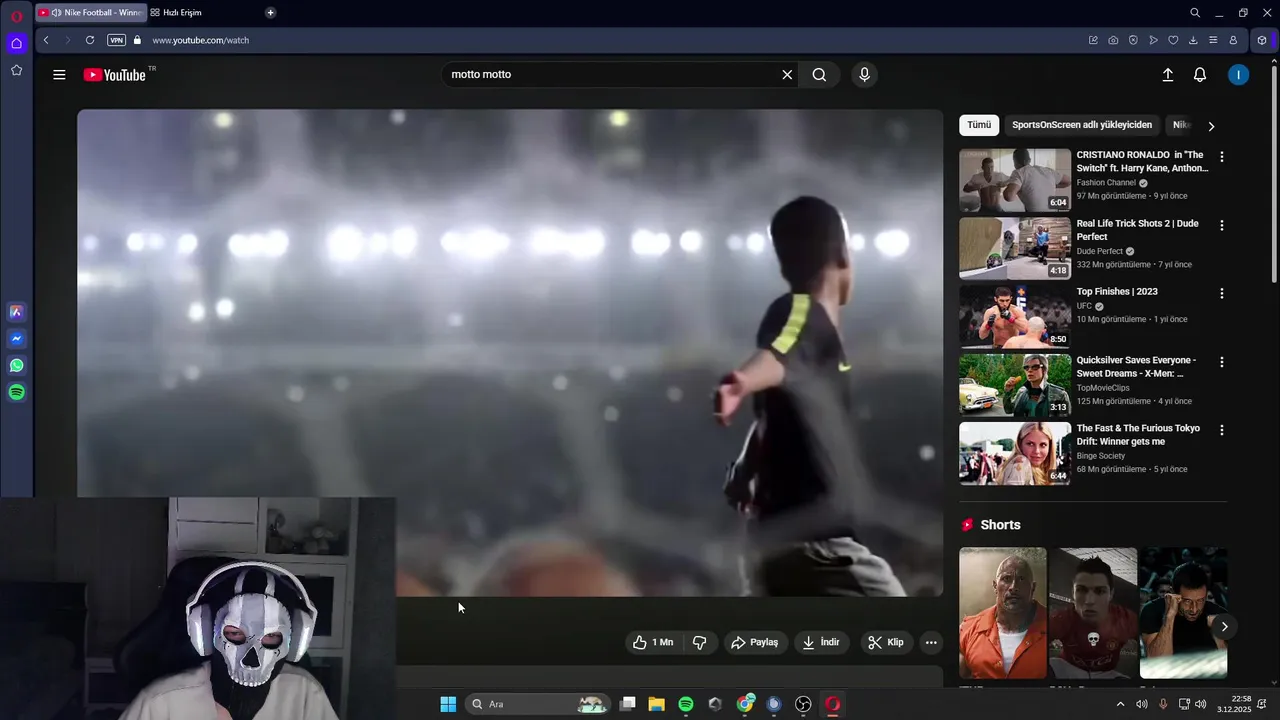Image resolution: width=1280 pixels, height=720 pixels.
Task: Select the Tümü filter chip
Action: click(979, 125)
